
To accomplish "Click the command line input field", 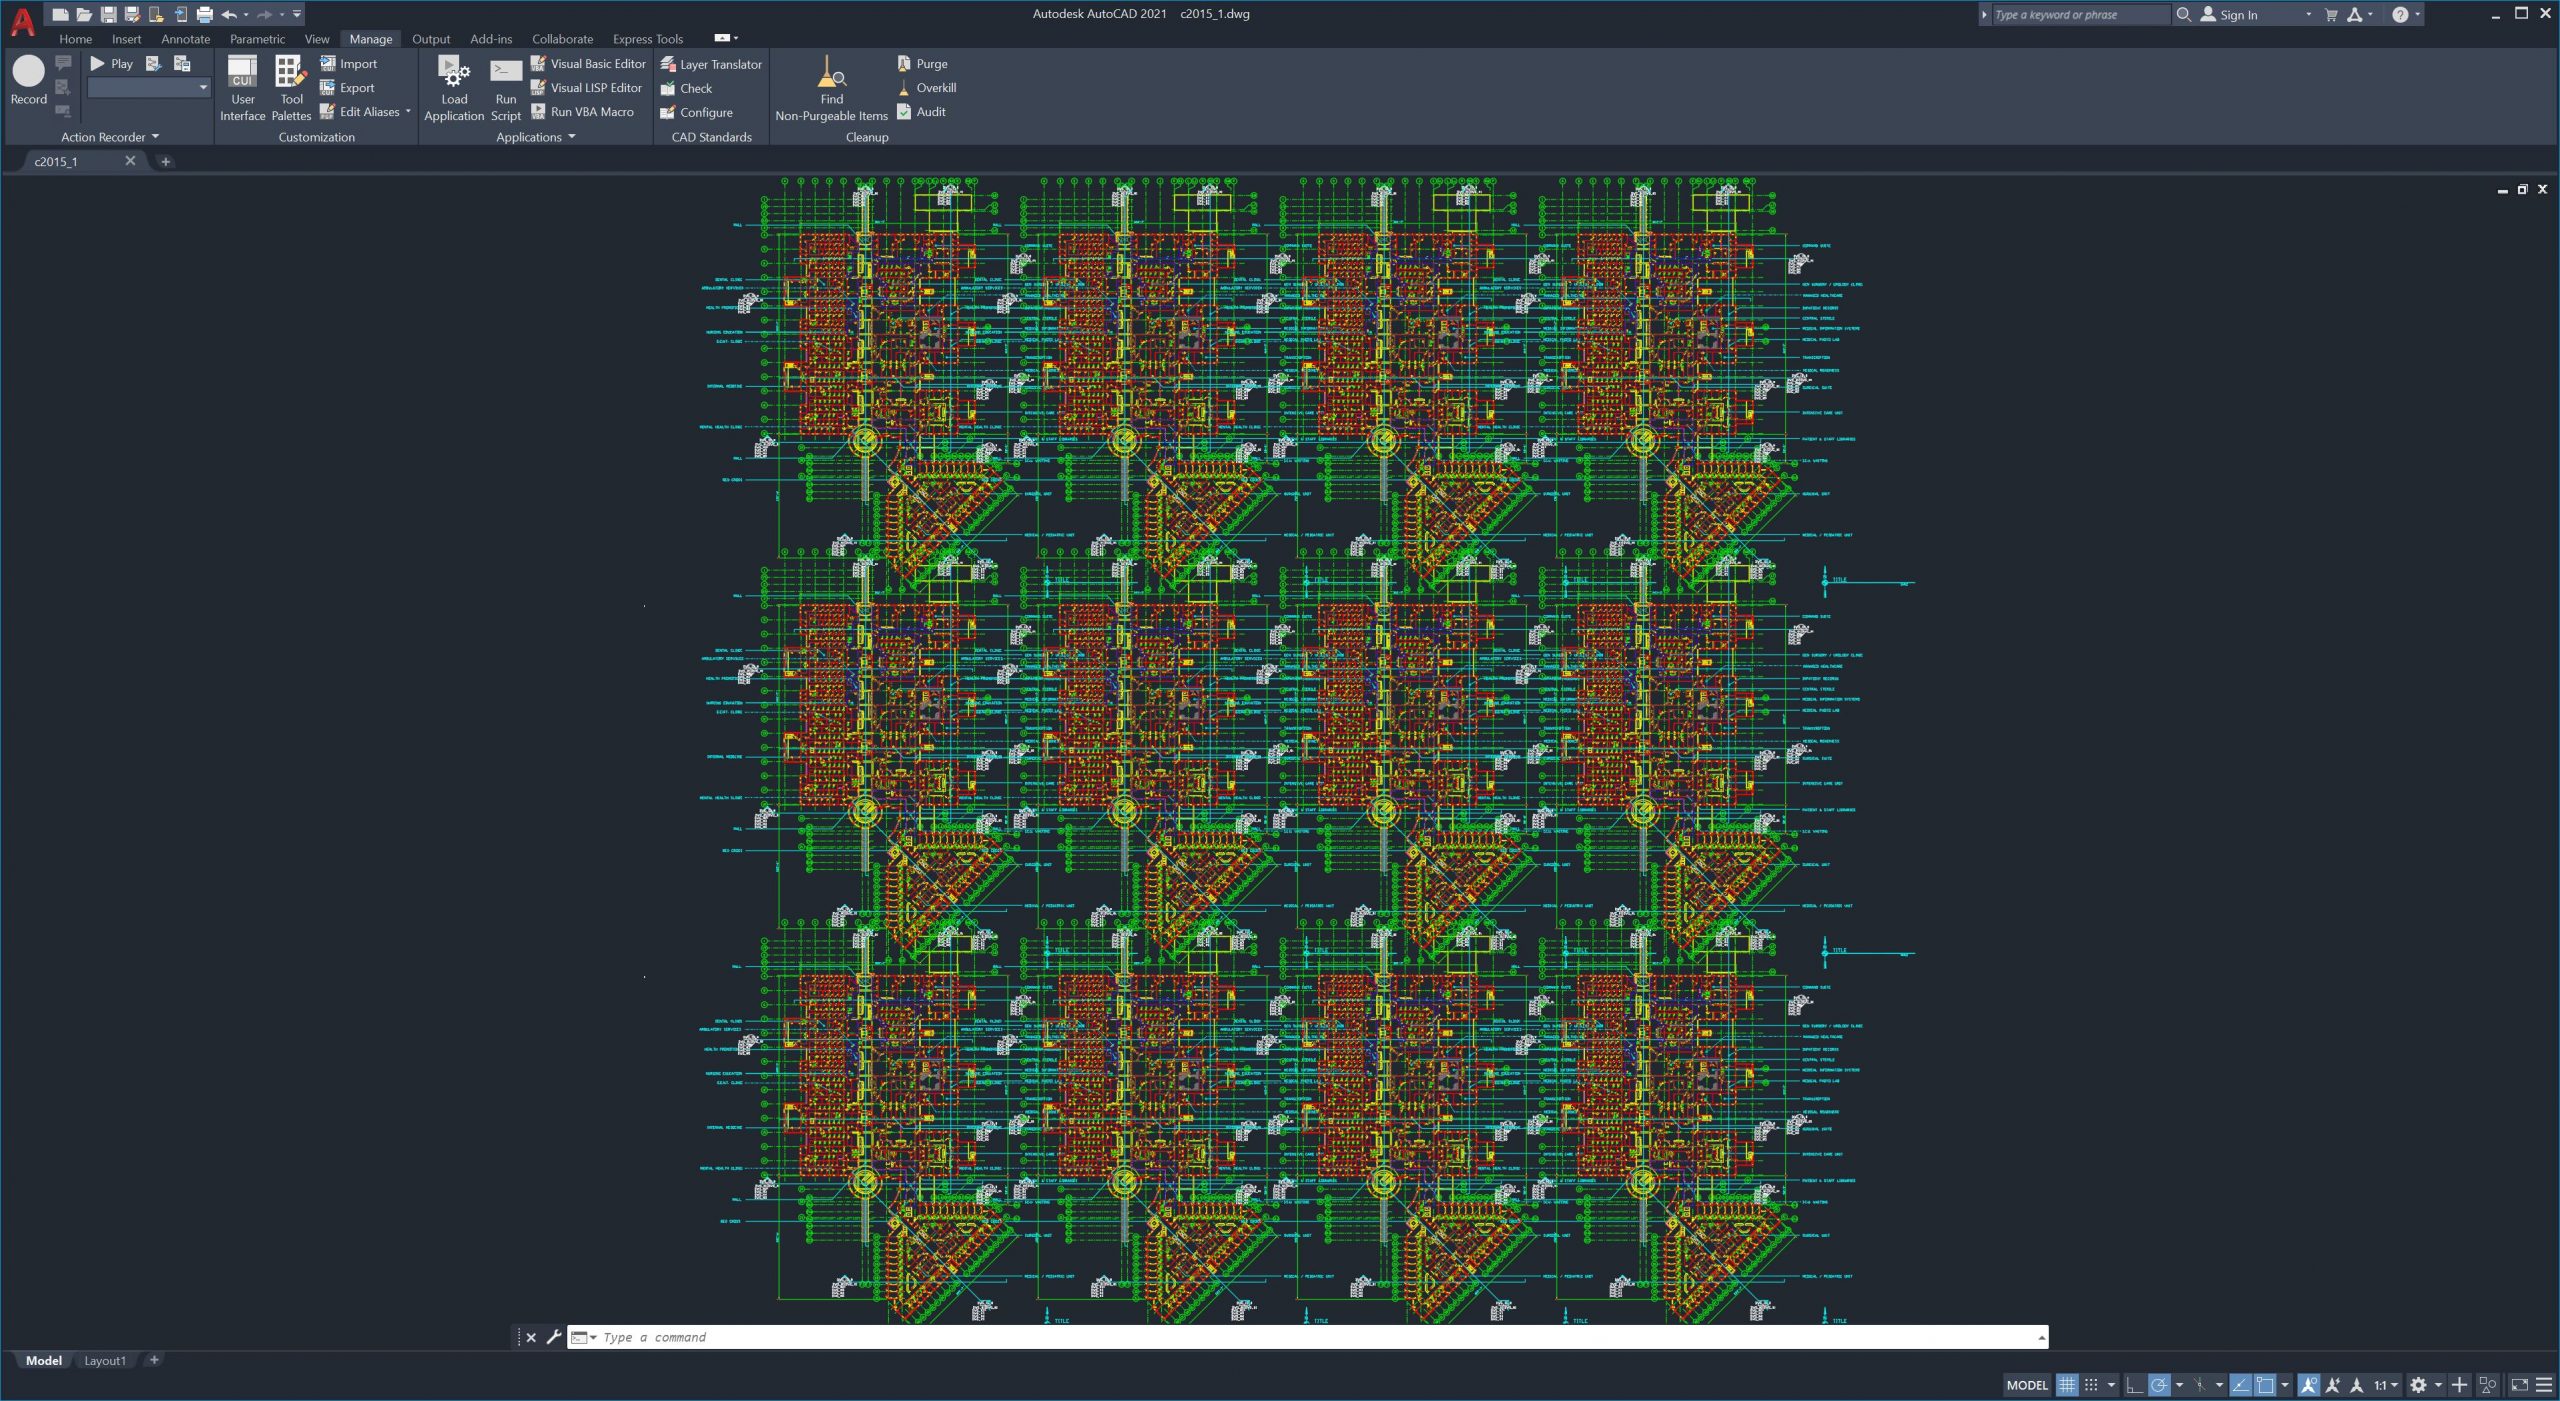I will (x=1300, y=1337).
